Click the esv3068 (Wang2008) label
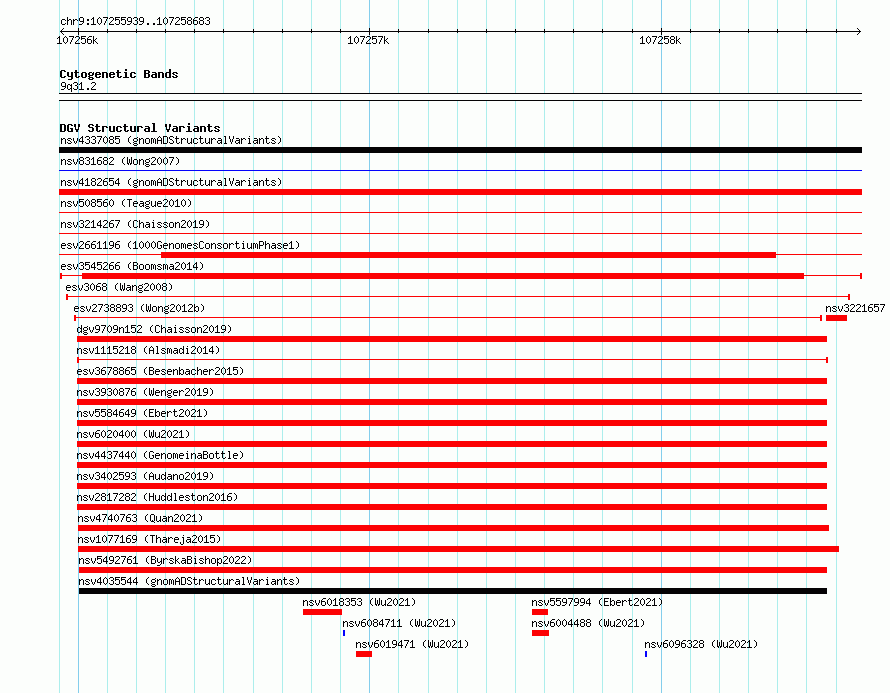 click(119, 287)
